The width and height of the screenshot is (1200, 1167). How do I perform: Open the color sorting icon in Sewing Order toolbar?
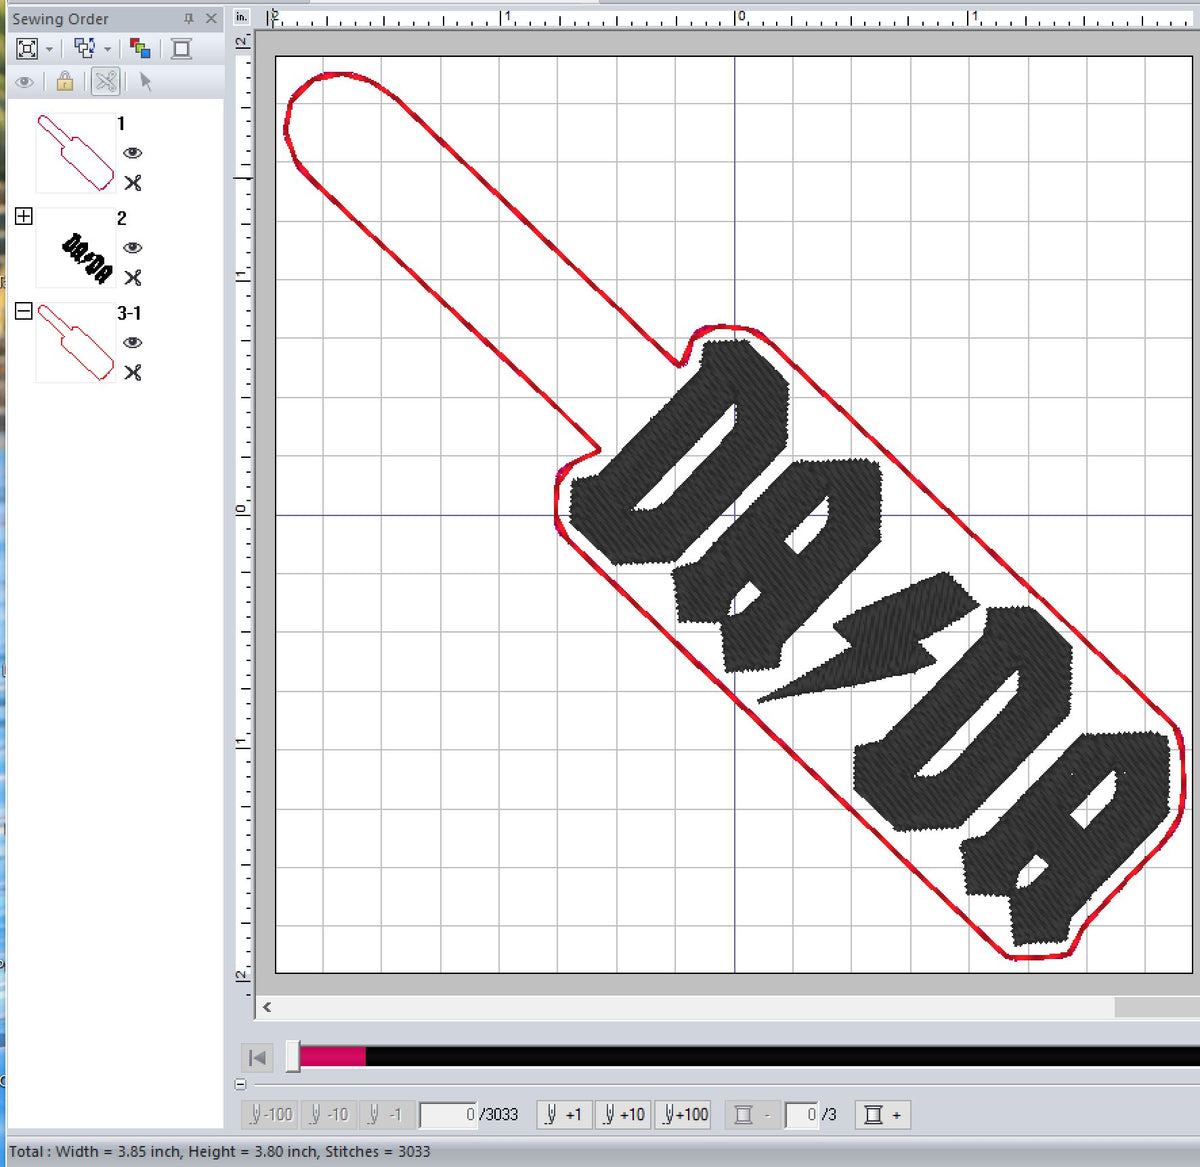click(140, 47)
